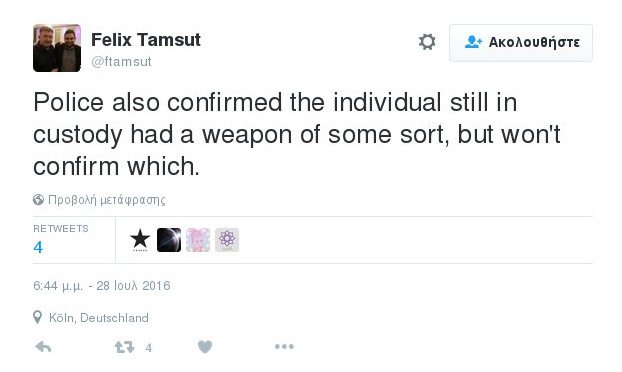622x372 pixels.
Task: Open the Köln, Deutschland location link
Action: (99, 318)
